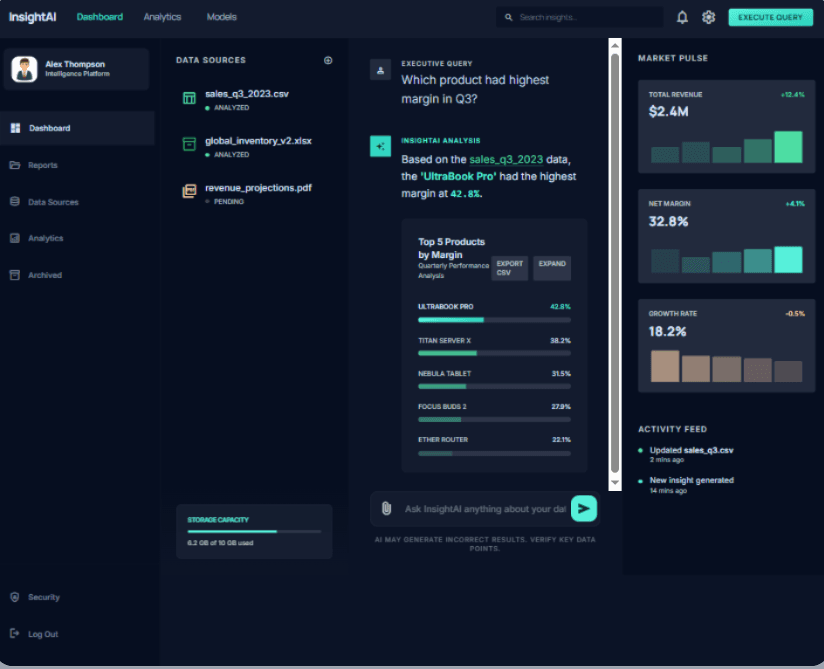Click the Export CSV button
This screenshot has width=824, height=669.
coord(509,268)
